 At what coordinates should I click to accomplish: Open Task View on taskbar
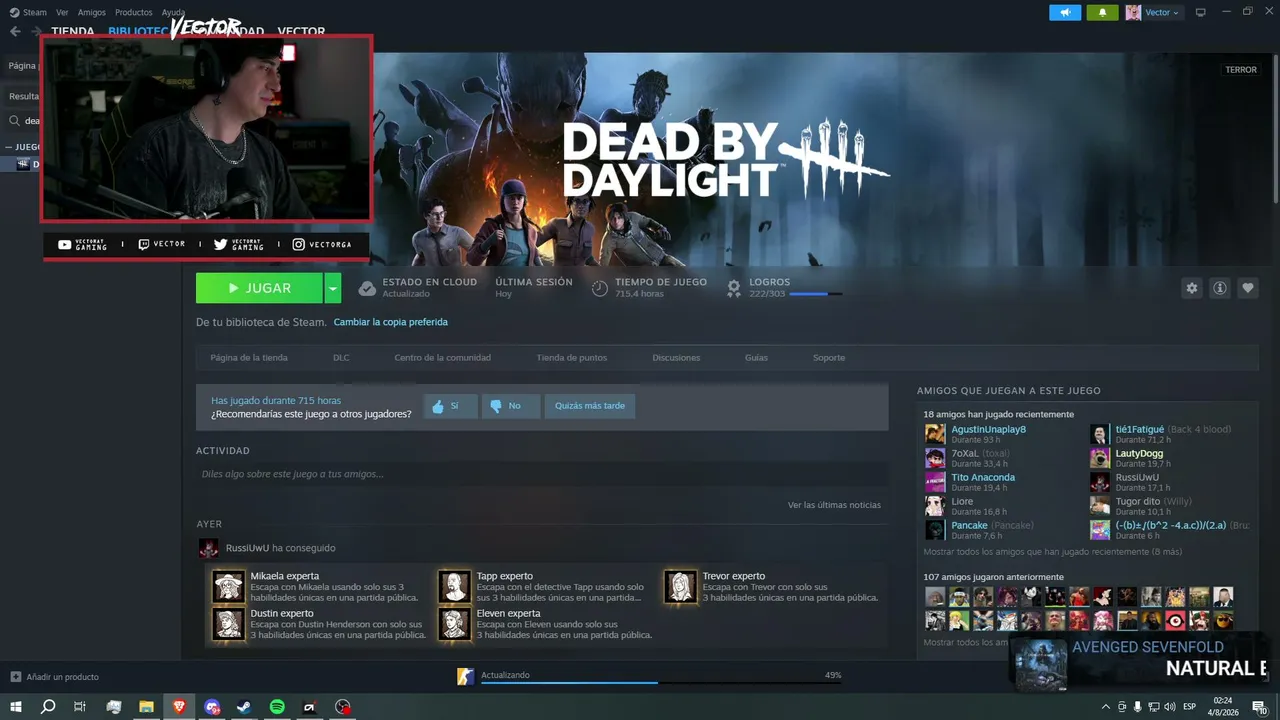(80, 707)
